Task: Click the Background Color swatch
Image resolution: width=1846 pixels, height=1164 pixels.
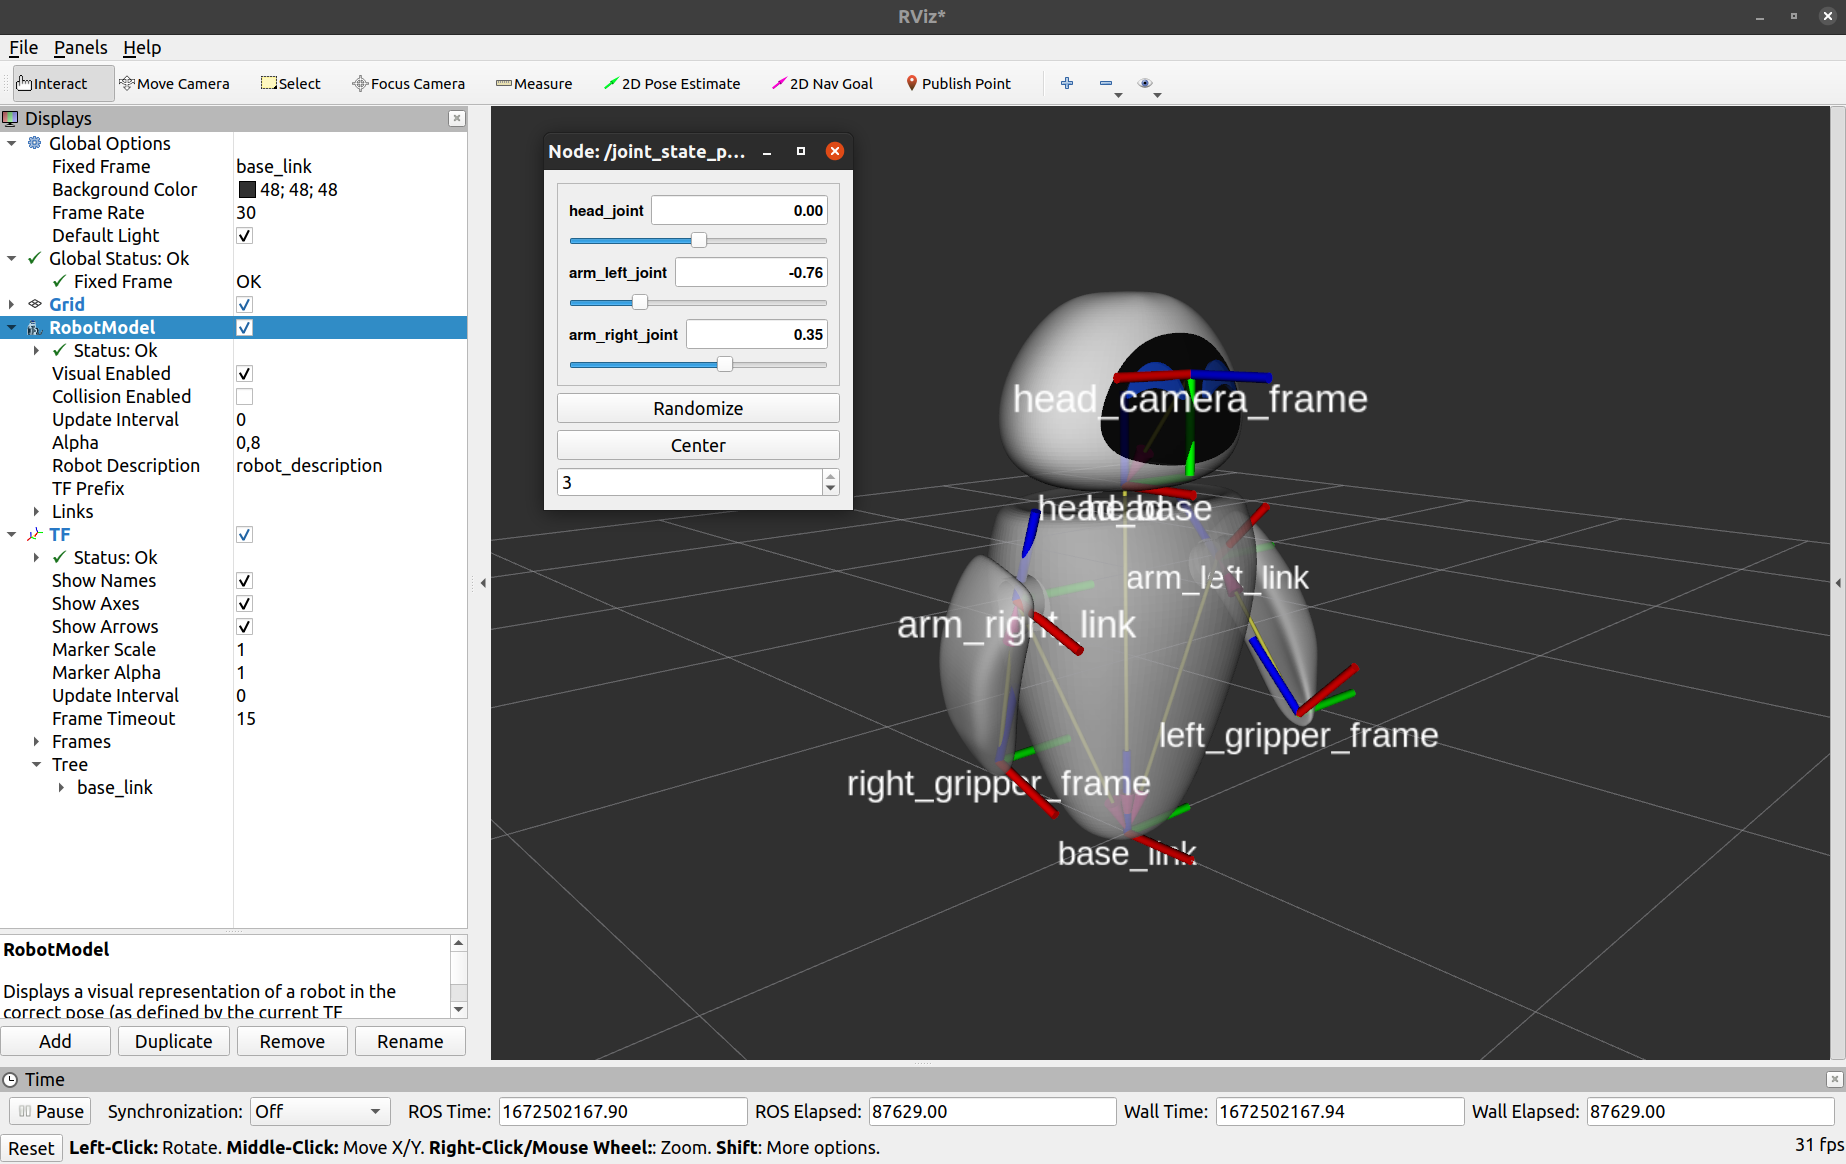Action: click(246, 189)
